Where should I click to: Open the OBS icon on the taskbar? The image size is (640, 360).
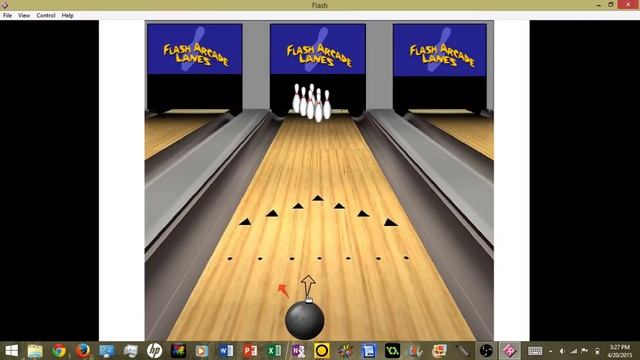(486, 351)
